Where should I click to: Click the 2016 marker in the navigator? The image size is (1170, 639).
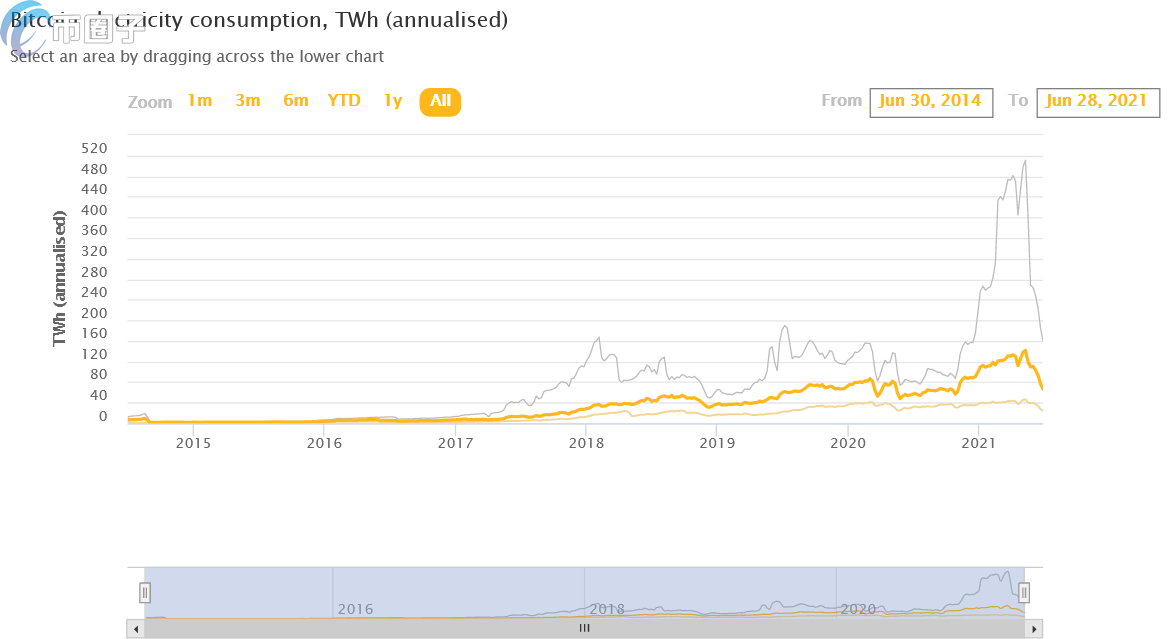tap(355, 608)
